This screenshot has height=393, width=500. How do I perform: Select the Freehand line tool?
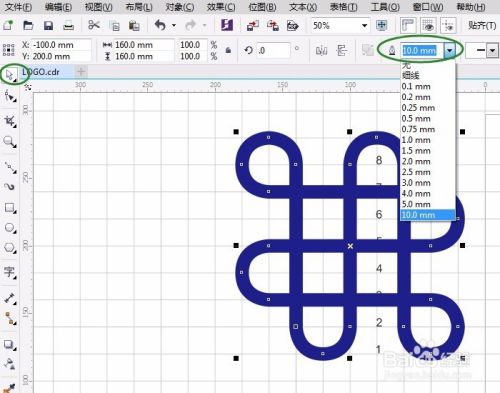click(x=10, y=168)
